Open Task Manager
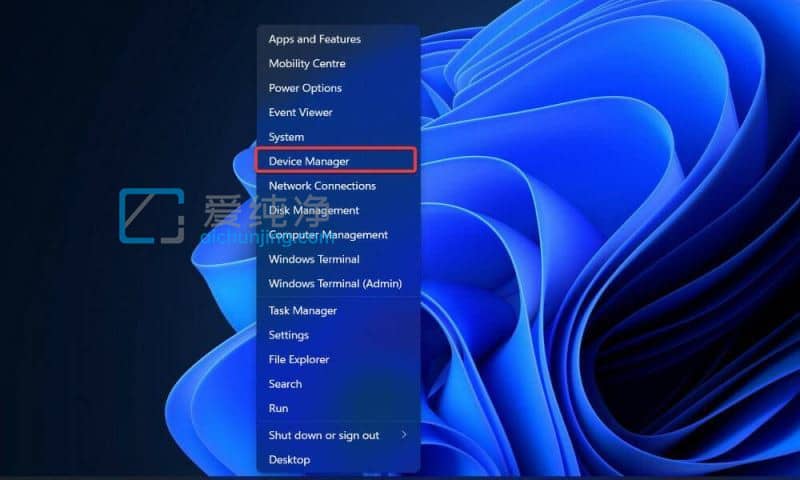This screenshot has height=480, width=800. pyautogui.click(x=302, y=311)
